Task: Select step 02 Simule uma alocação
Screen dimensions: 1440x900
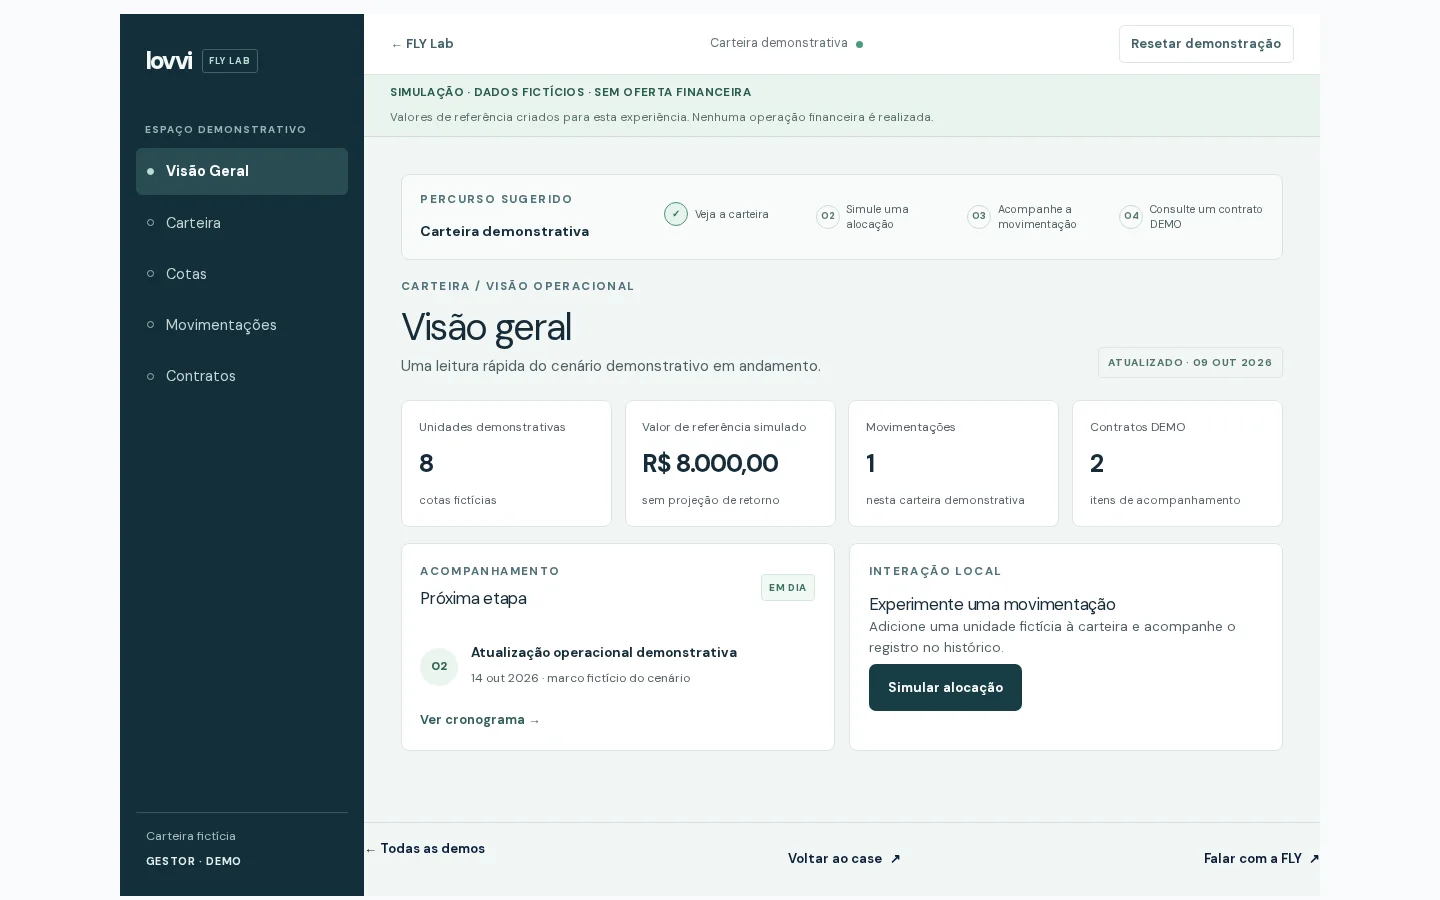Action: pos(866,217)
